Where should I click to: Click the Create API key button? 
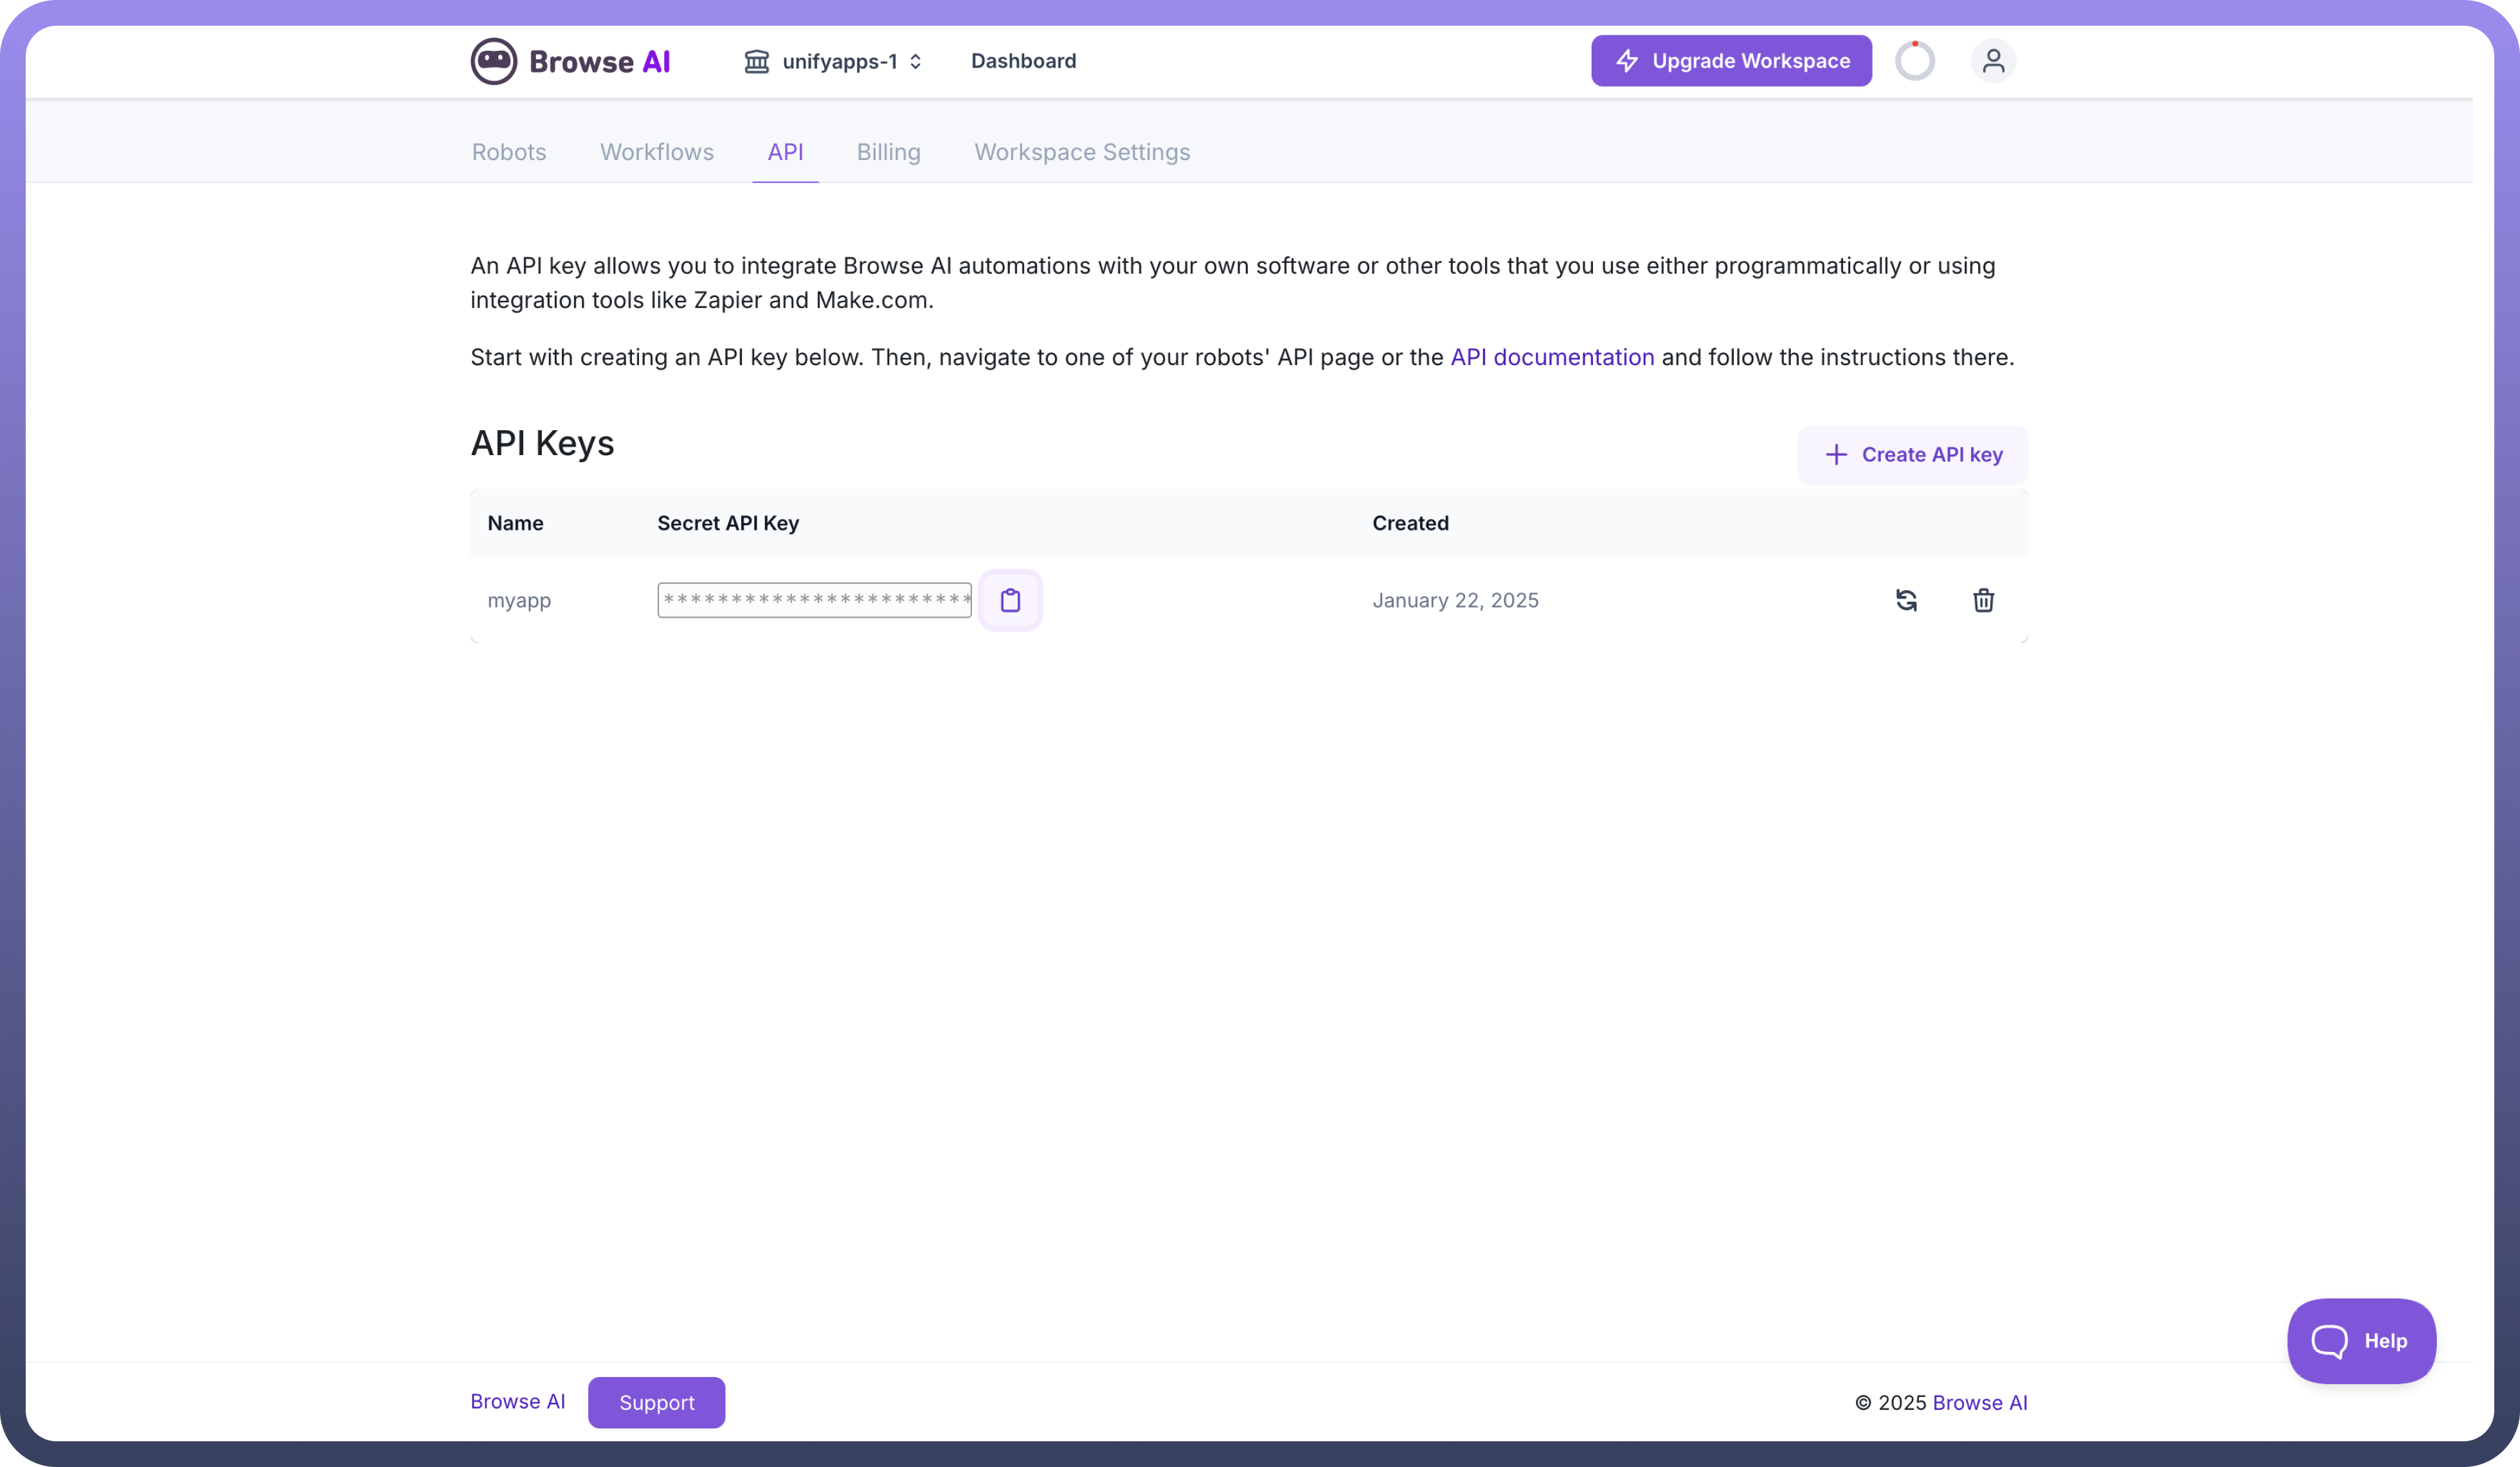(x=1912, y=455)
